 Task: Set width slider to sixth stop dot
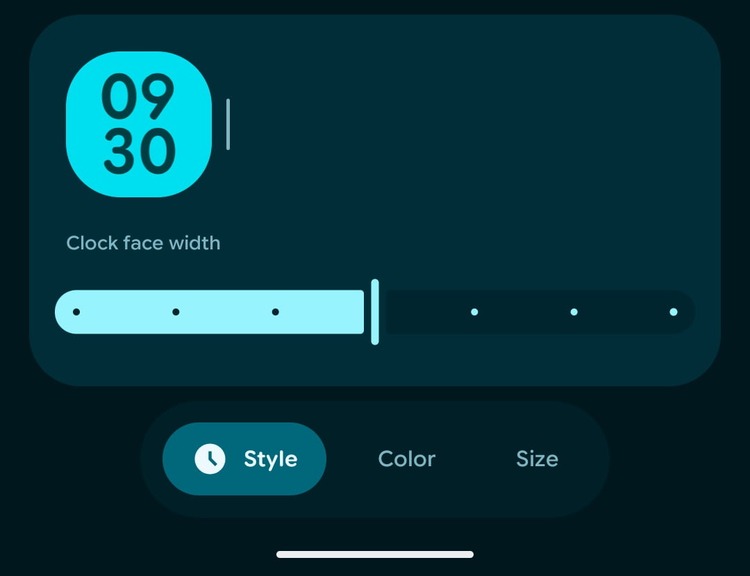tap(574, 312)
